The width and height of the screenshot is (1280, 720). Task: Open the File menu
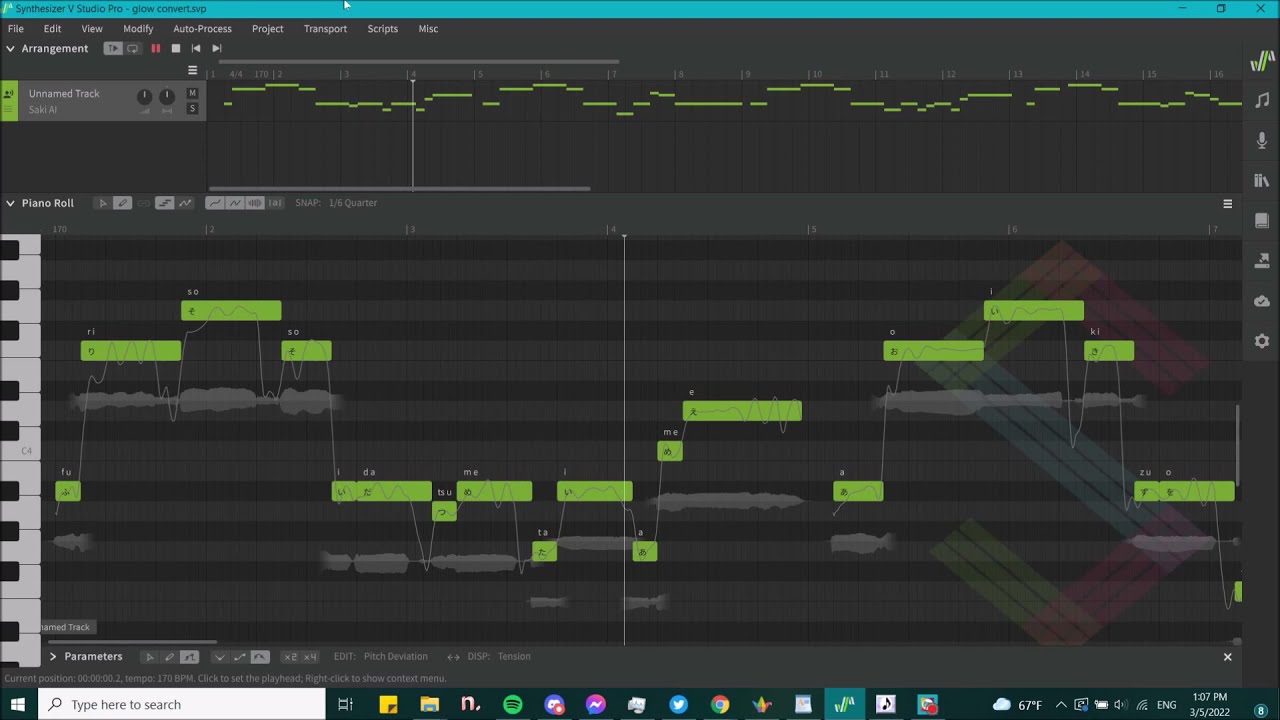point(16,29)
